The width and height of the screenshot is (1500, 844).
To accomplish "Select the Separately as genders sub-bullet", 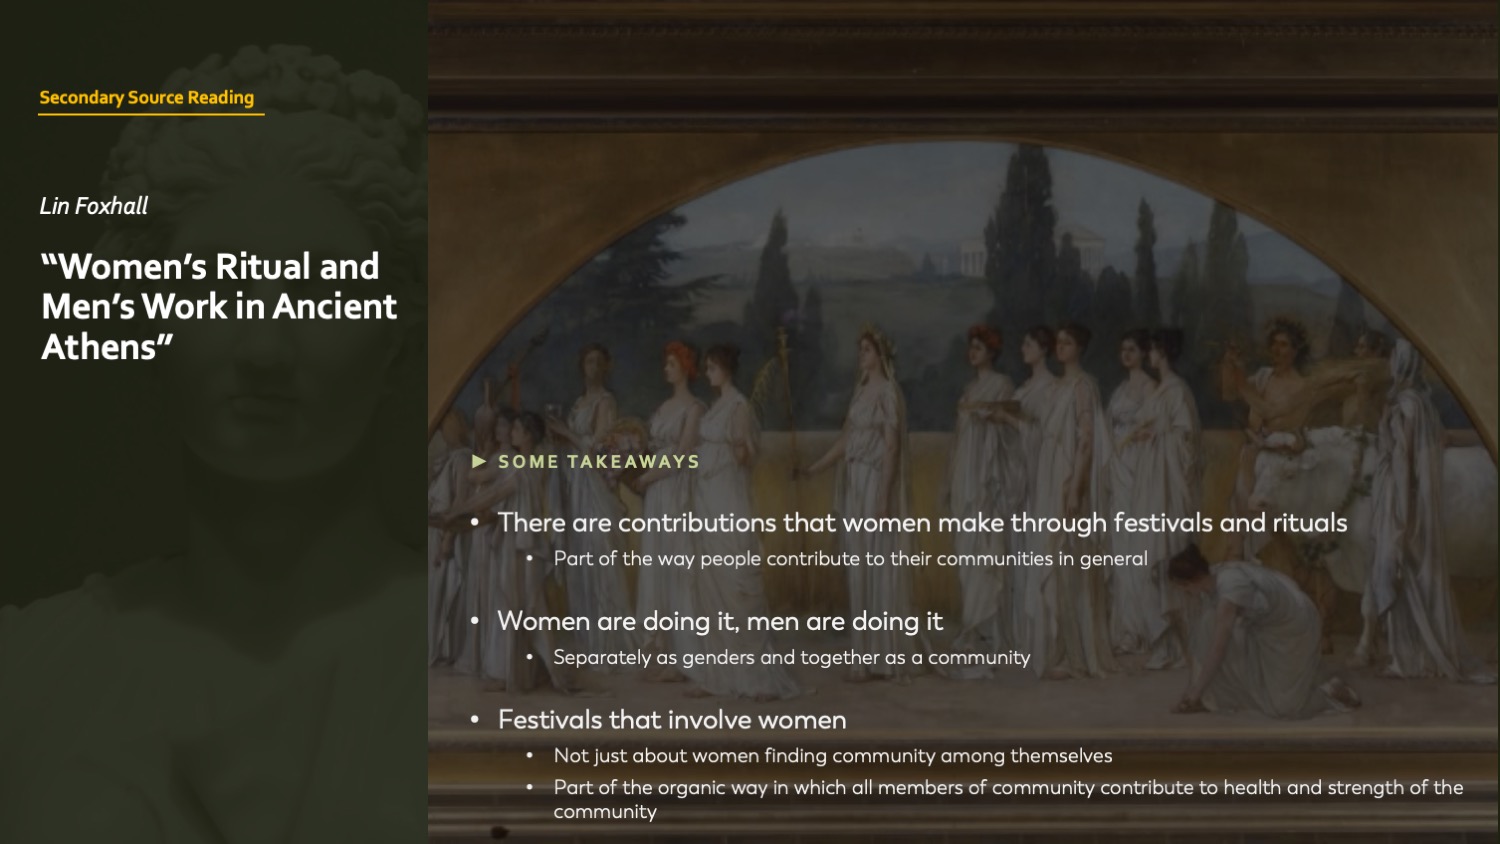I will (x=791, y=657).
